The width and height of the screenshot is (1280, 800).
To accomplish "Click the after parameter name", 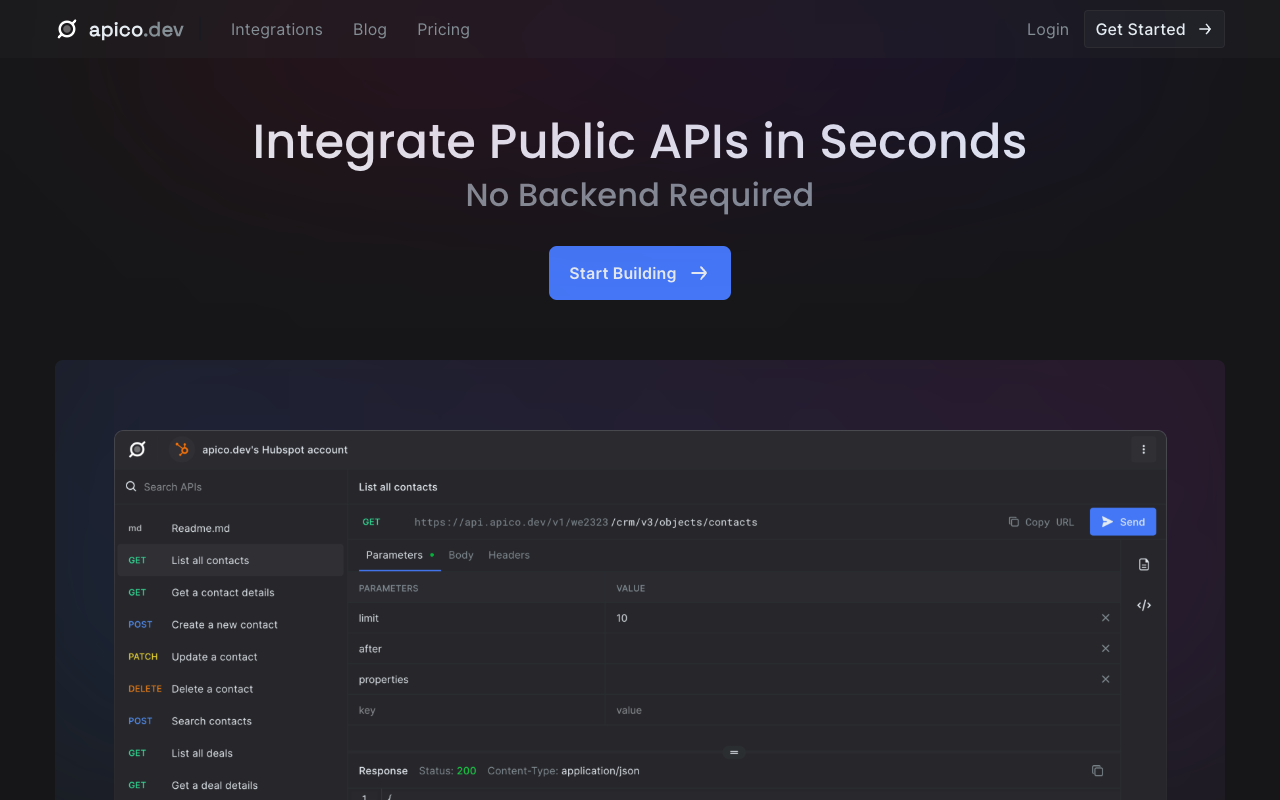I will (x=370, y=649).
